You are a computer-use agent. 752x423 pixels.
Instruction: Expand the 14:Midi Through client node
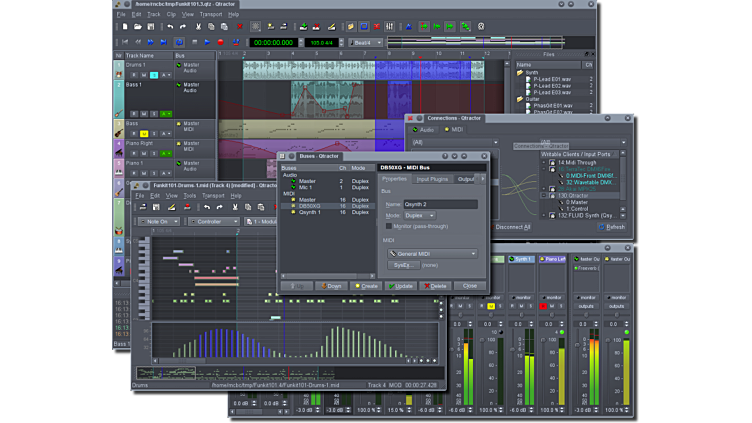pyautogui.click(x=544, y=163)
